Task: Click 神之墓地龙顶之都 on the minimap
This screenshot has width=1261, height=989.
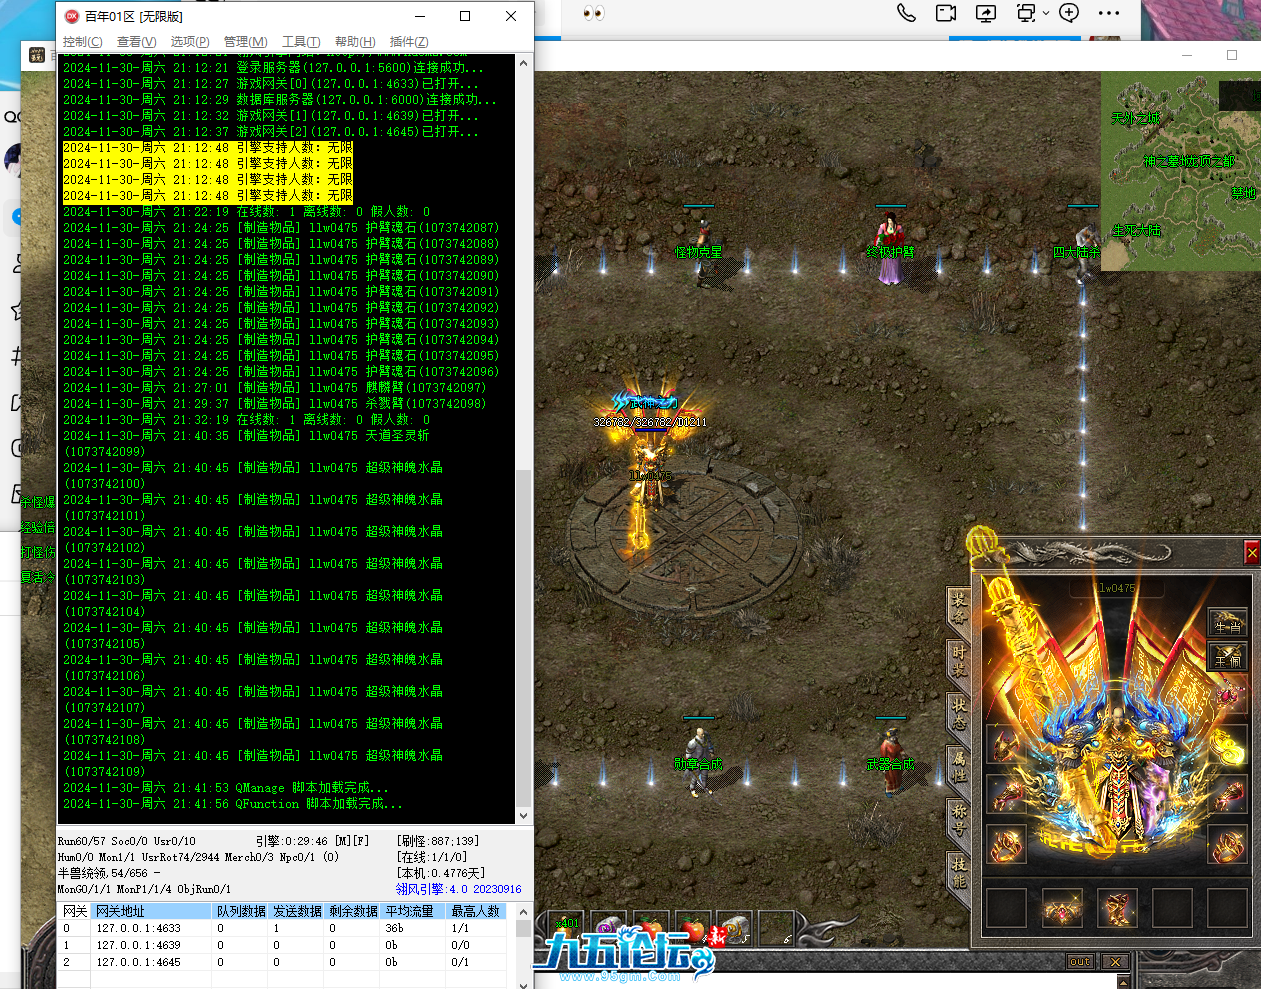Action: point(1188,161)
